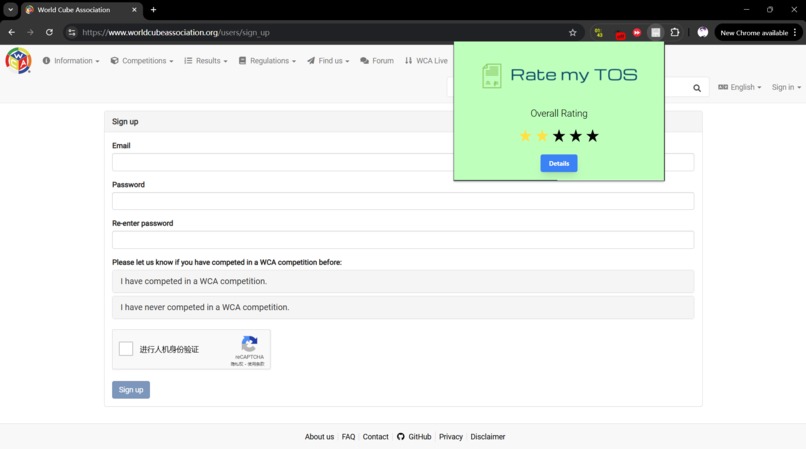The width and height of the screenshot is (806, 449).
Task: Open the FAQ footer link
Action: coord(348,437)
